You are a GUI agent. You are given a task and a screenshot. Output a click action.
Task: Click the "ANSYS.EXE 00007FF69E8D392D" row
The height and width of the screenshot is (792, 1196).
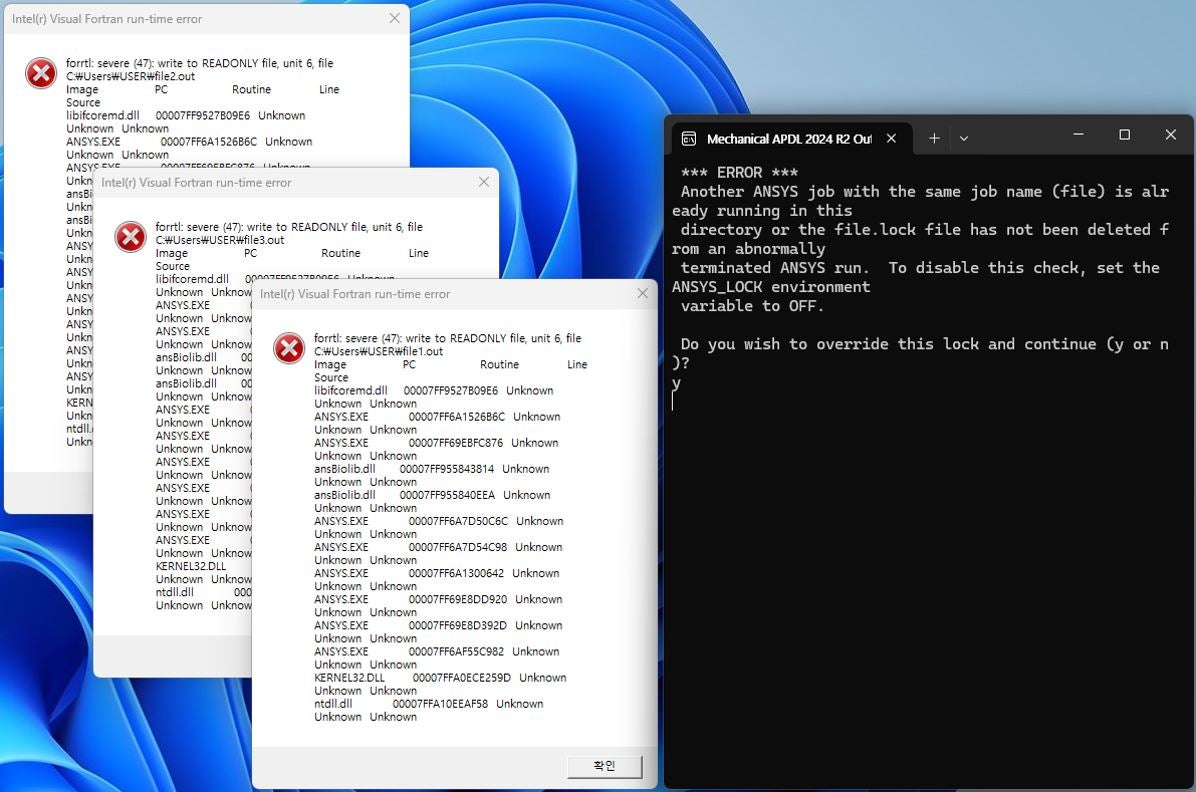438,625
